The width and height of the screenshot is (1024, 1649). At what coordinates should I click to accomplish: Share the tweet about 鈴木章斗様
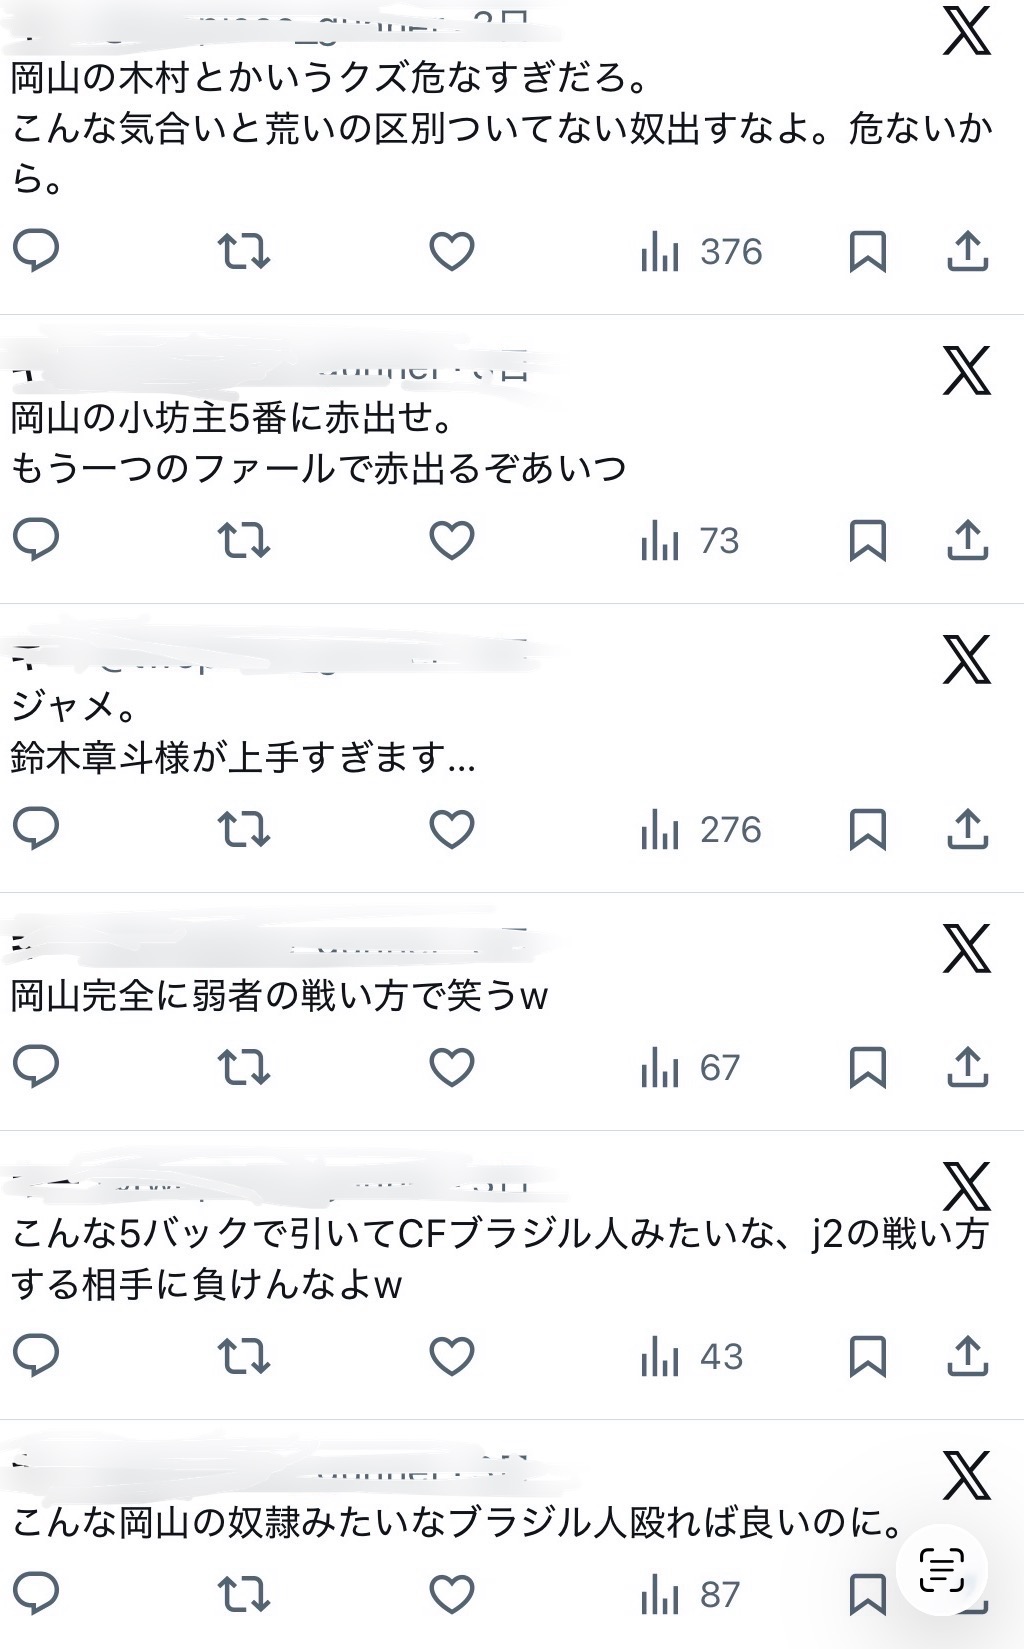point(967,829)
